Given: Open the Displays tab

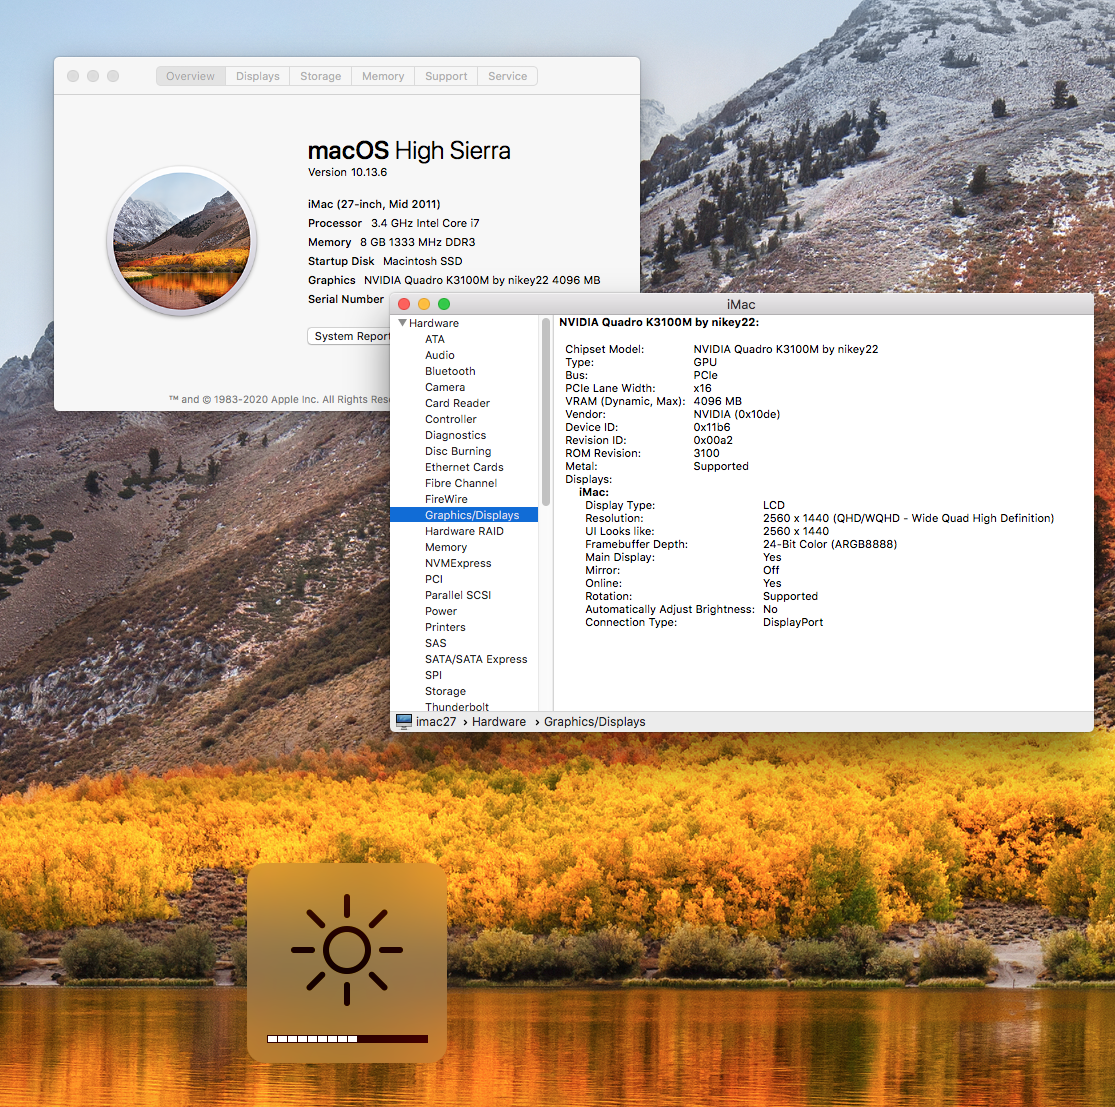Looking at the screenshot, I should pos(257,76).
